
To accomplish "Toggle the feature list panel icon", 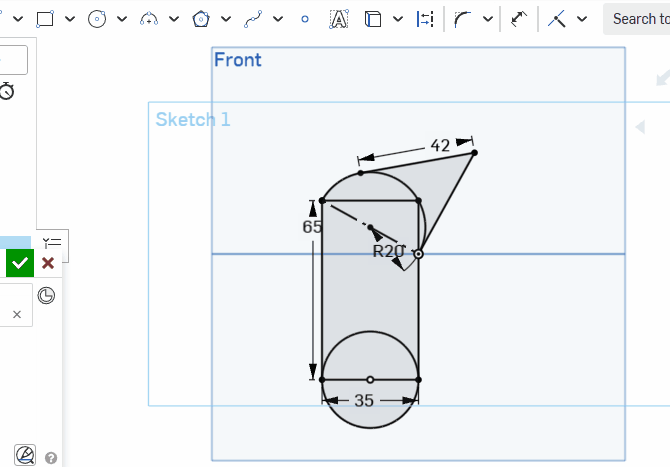I will click(51, 242).
